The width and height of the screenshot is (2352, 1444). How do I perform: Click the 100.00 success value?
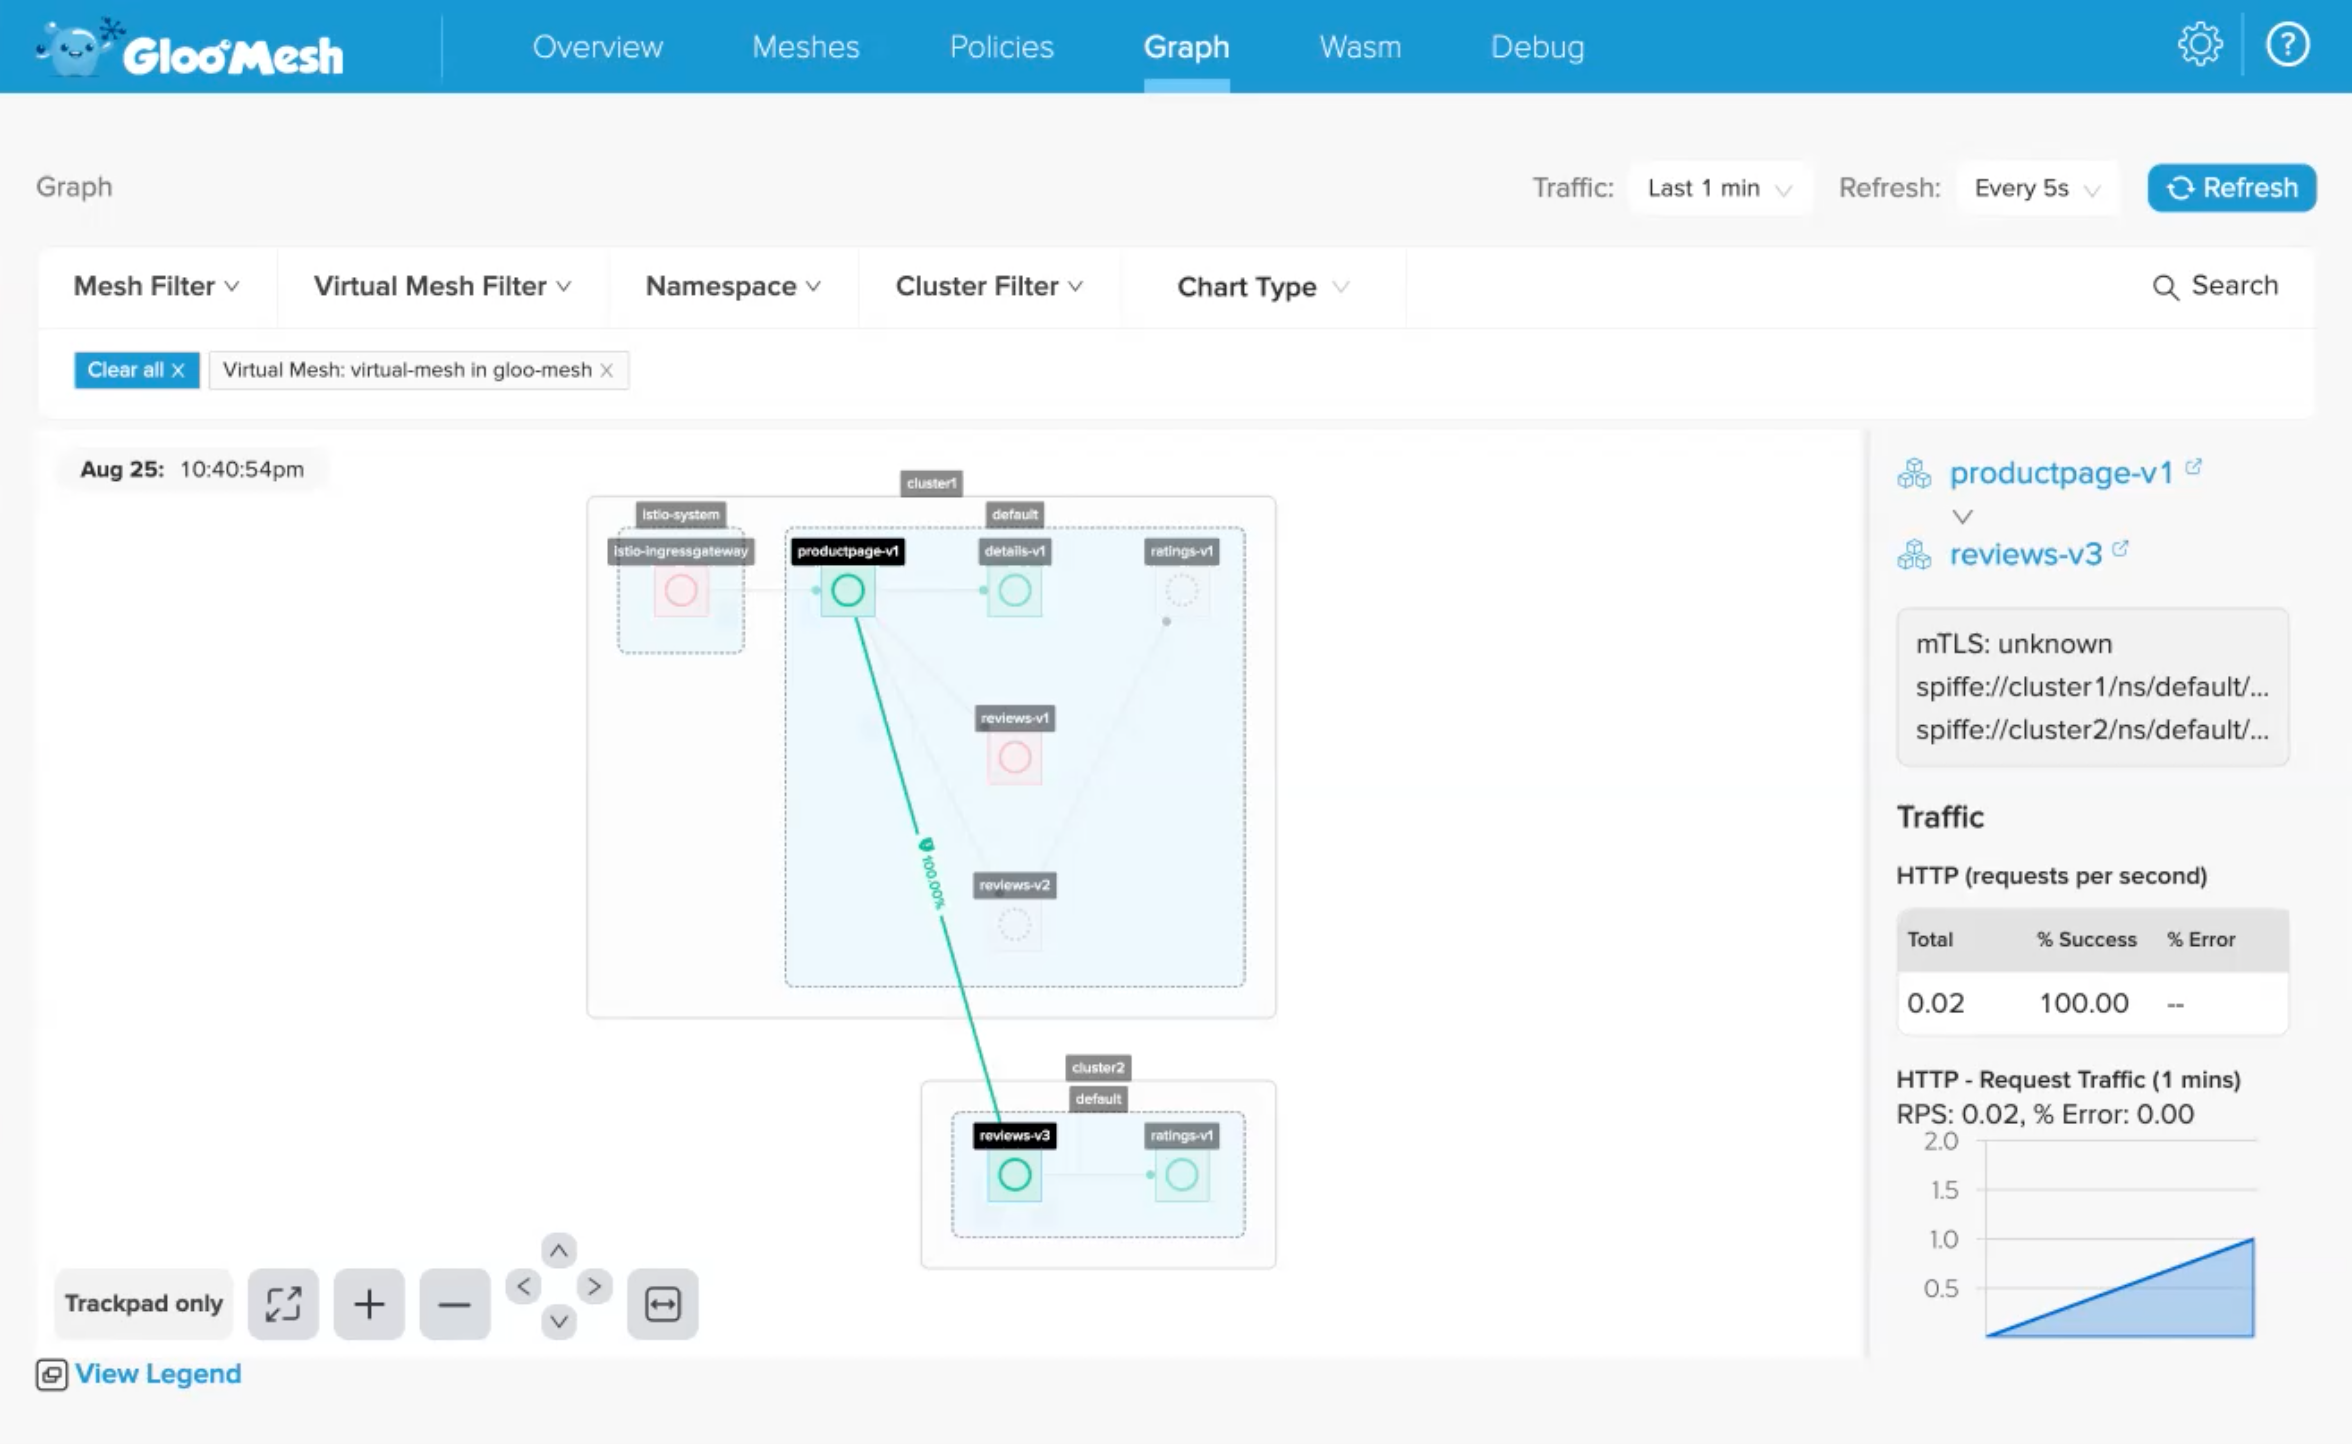click(2084, 1003)
